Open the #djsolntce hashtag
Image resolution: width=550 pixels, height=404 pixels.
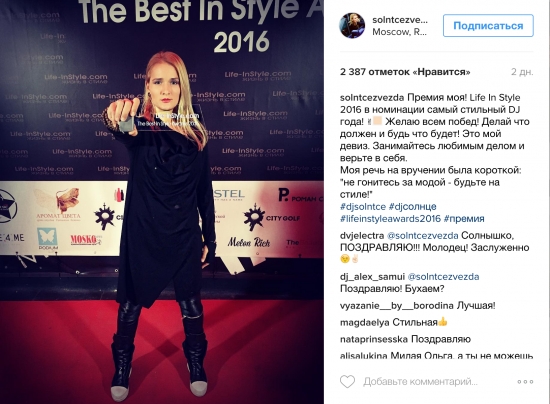(363, 207)
